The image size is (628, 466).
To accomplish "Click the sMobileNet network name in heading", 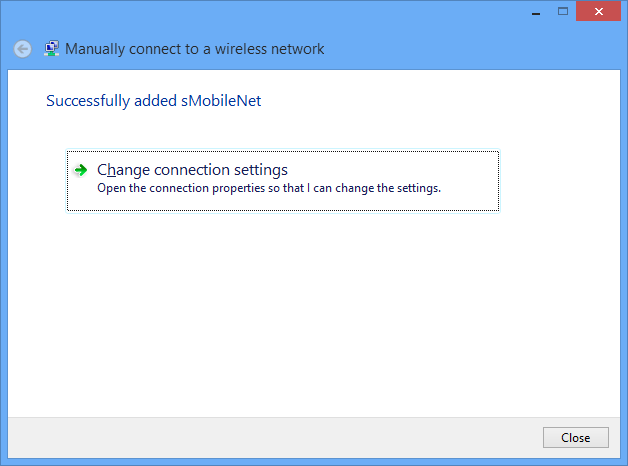I will click(x=220, y=101).
